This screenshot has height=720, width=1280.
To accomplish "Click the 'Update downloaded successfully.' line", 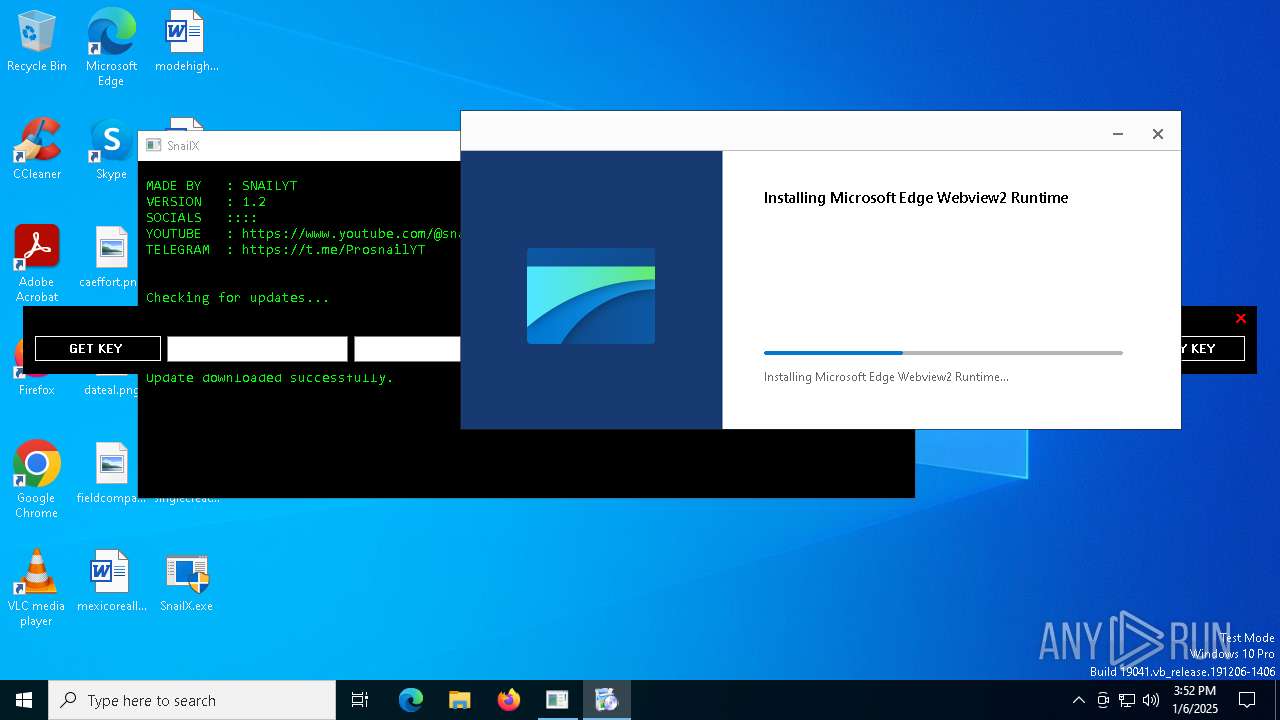I will click(269, 378).
